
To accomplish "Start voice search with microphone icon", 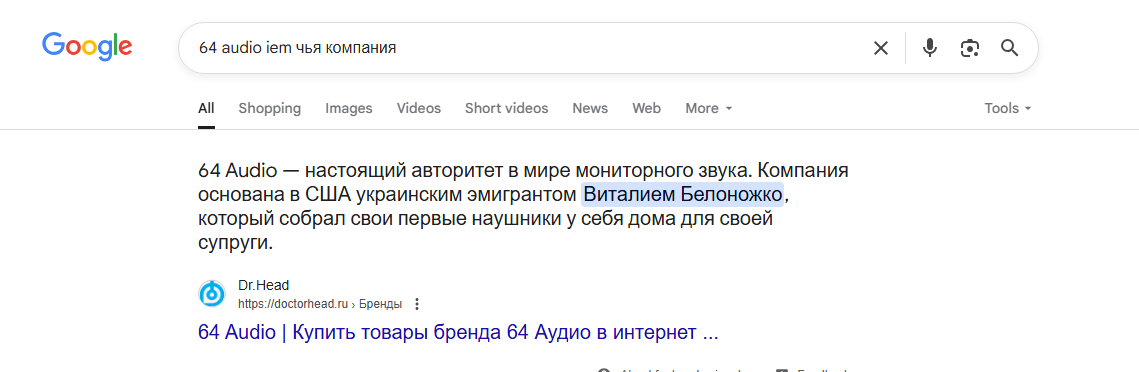I will [x=929, y=48].
